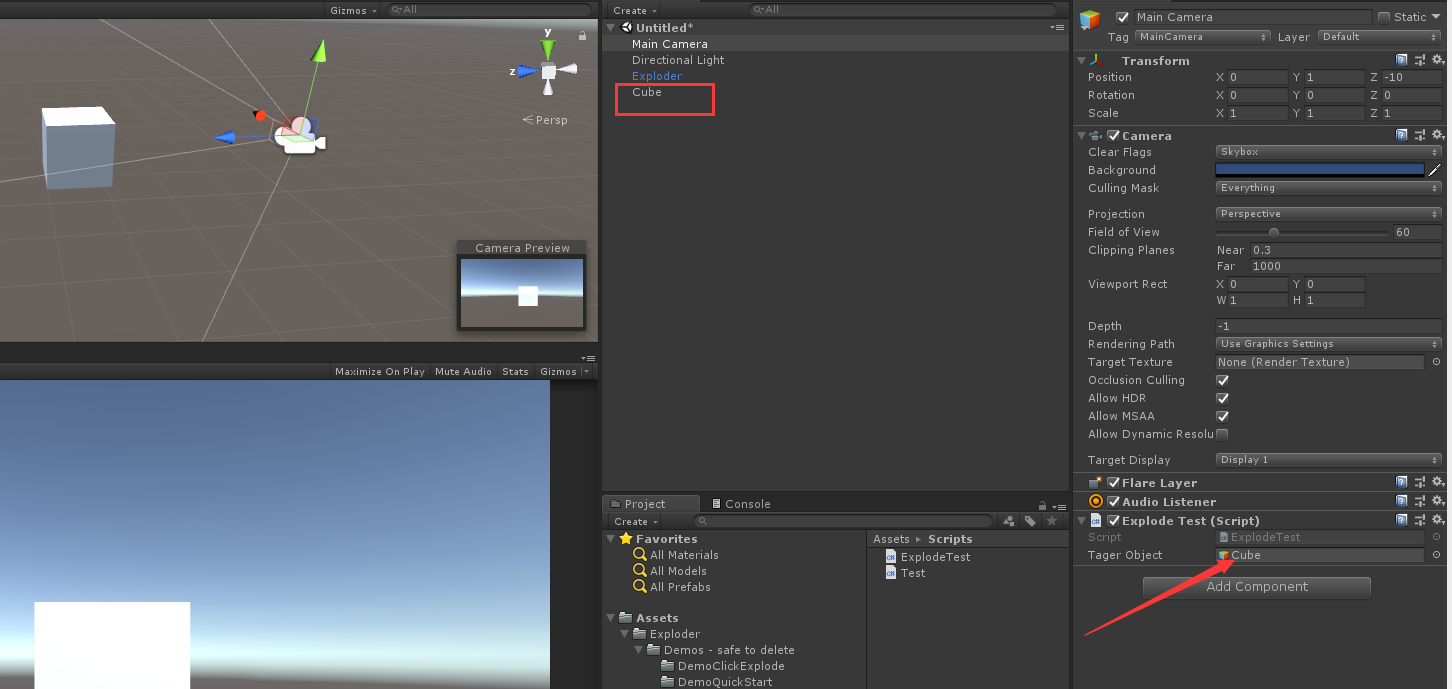Click the Background color swatch of the Camera
The width and height of the screenshot is (1452, 689).
[x=1320, y=169]
